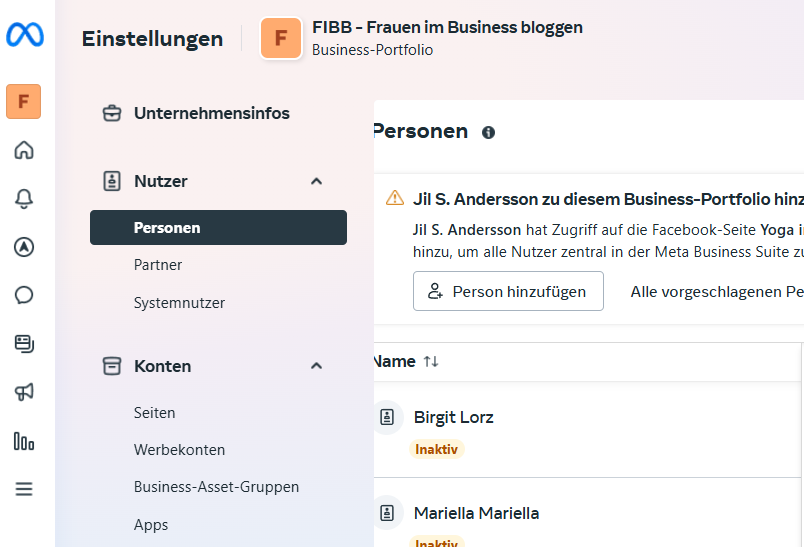
Task: Collapse the Konten section chevron
Action: point(316,366)
